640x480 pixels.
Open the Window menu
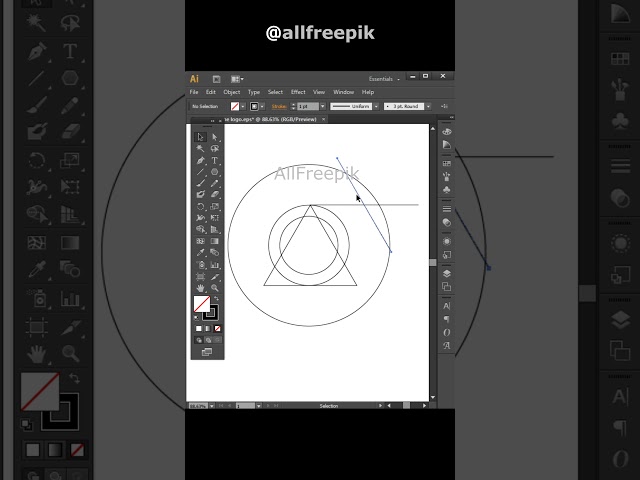[x=344, y=92]
